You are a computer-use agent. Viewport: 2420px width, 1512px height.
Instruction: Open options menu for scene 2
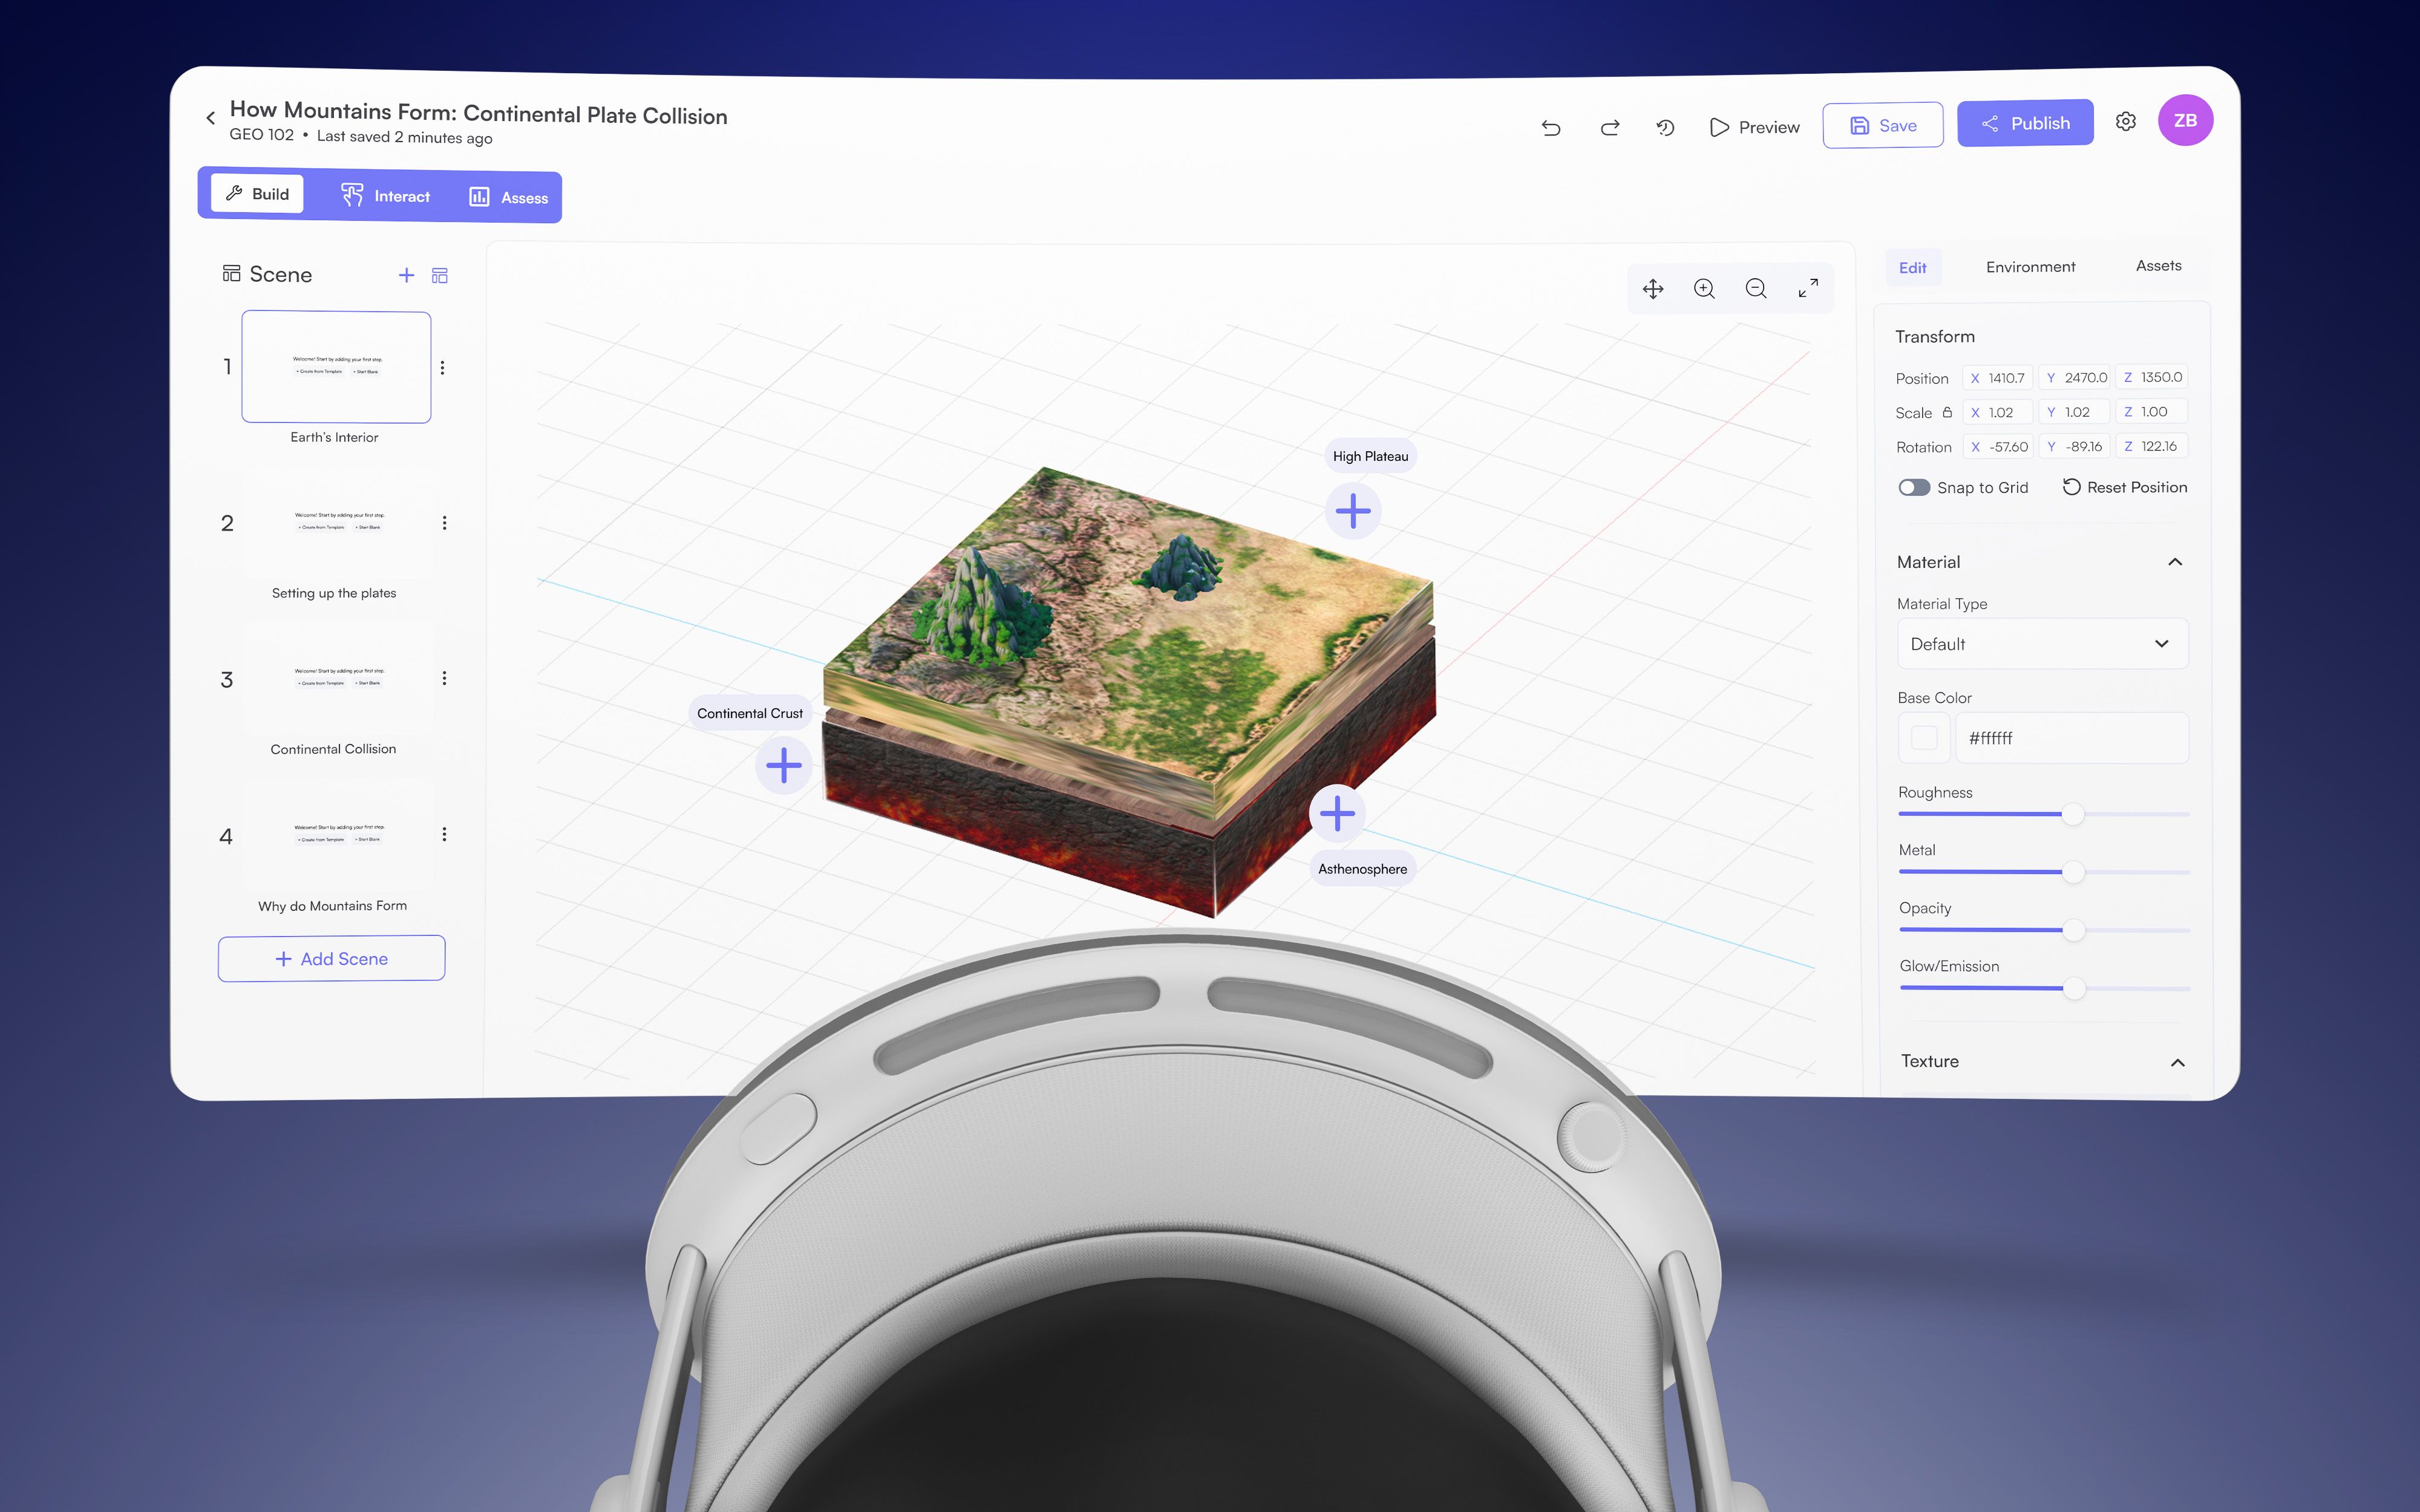coord(444,523)
